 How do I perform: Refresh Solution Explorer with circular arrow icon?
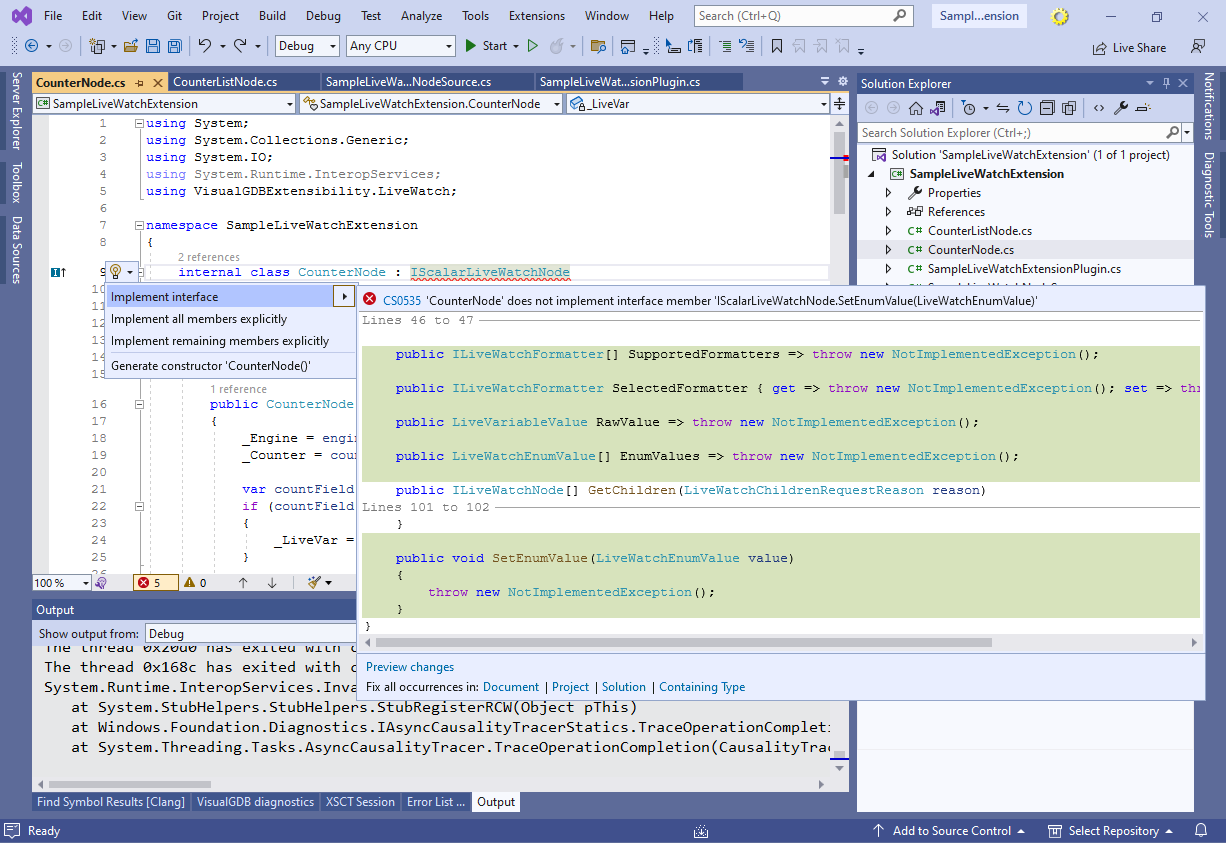1025,108
